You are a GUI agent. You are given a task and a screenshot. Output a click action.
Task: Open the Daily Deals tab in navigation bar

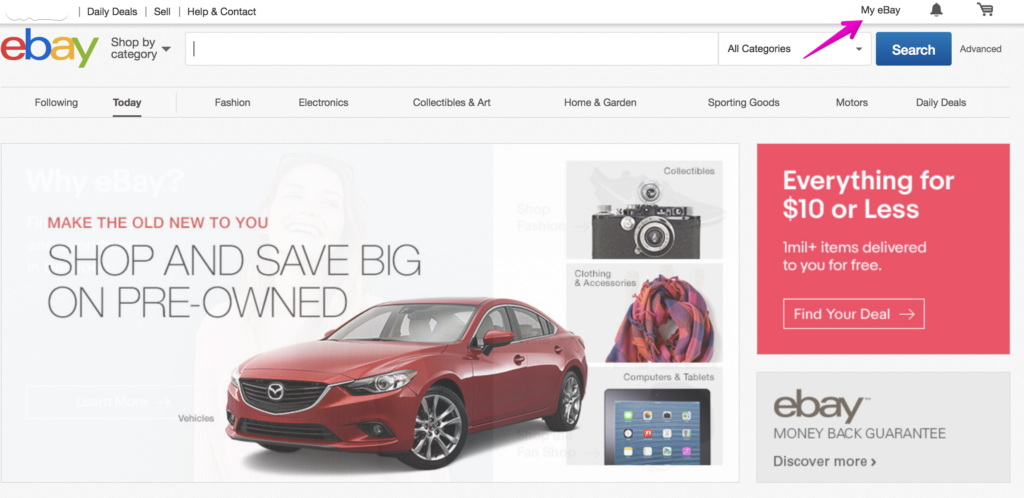point(940,102)
